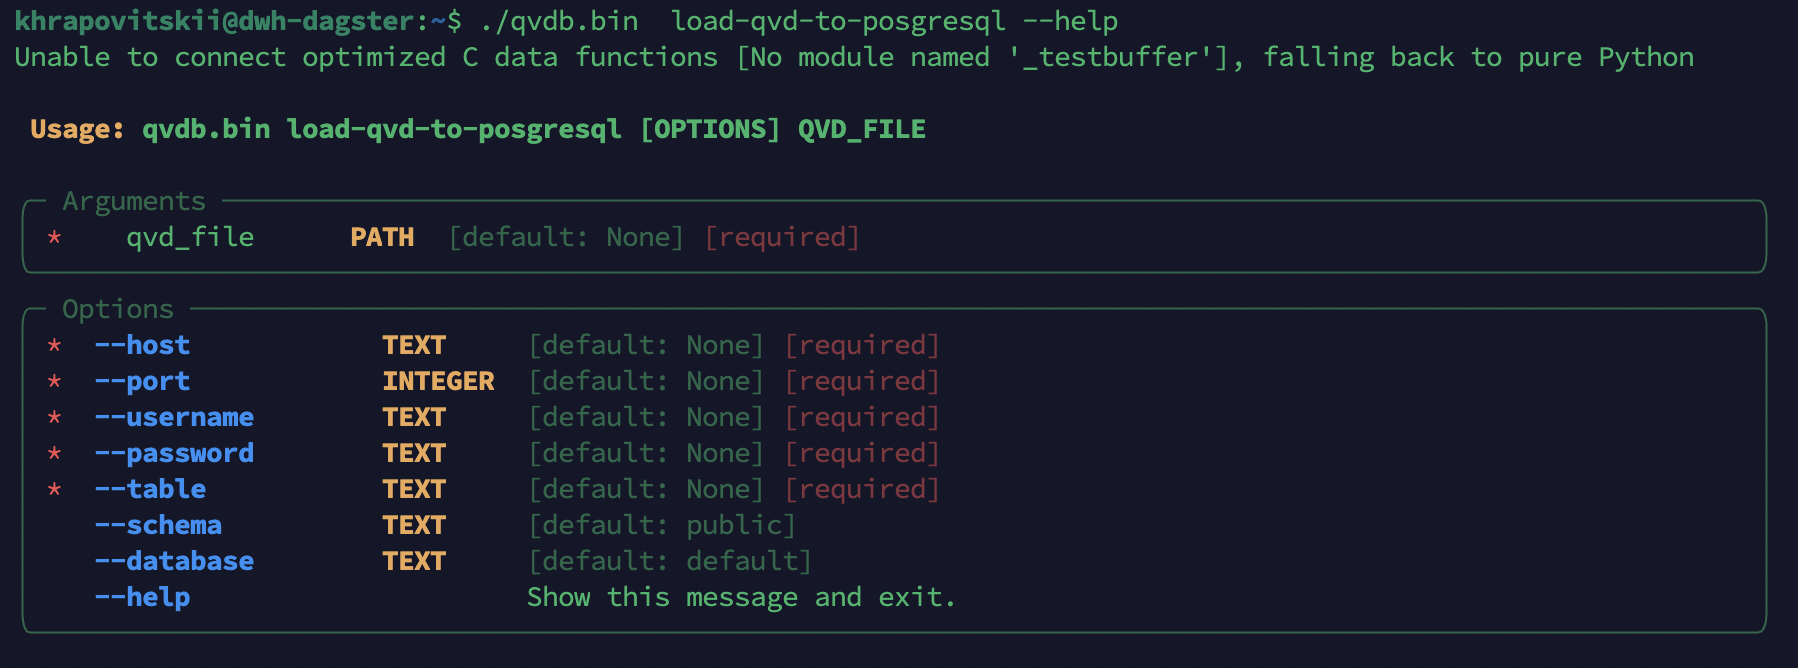1798x668 pixels.
Task: Click the INTEGER type label for --port
Action: tap(438, 382)
